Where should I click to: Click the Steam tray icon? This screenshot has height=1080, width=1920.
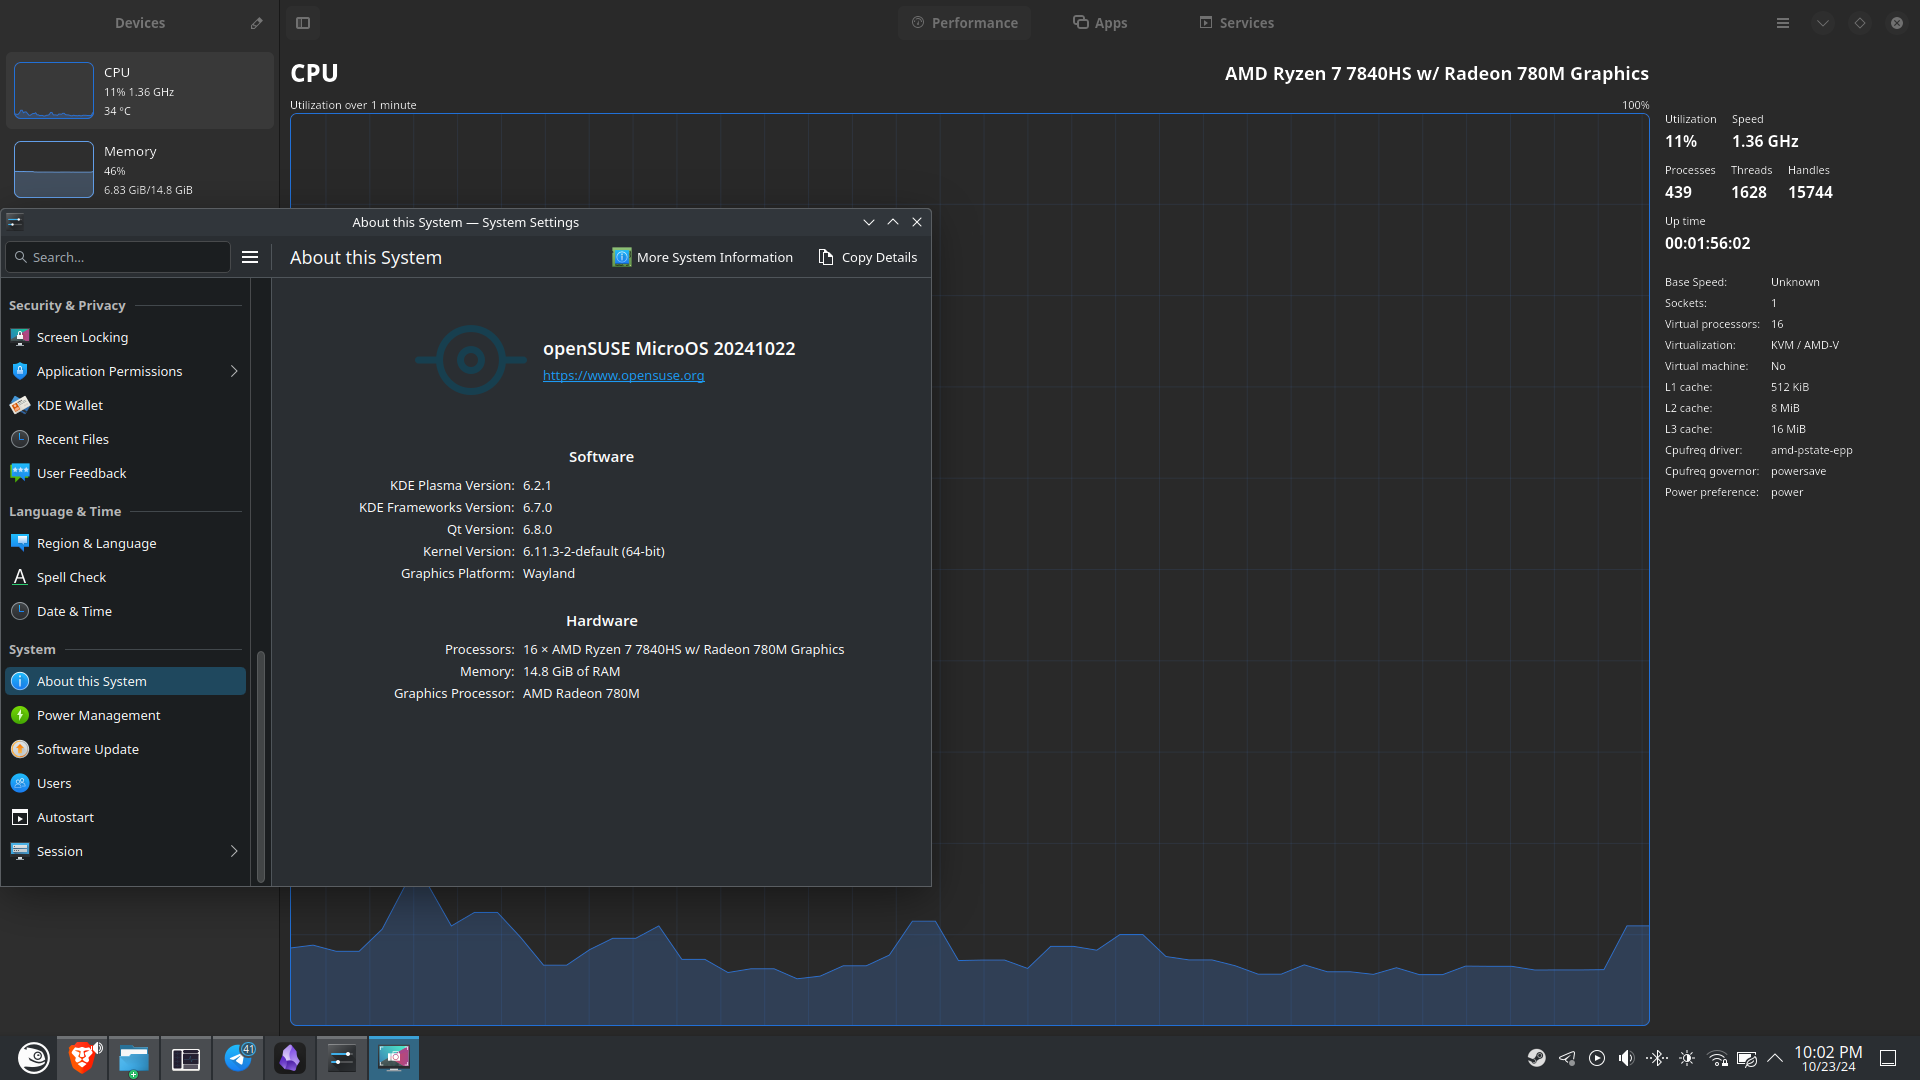click(1536, 1058)
